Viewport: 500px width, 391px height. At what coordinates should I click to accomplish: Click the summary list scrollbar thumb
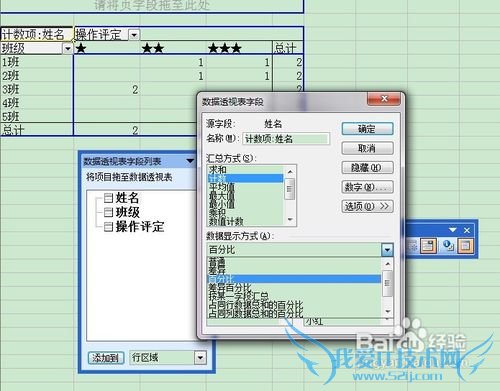coord(290,189)
